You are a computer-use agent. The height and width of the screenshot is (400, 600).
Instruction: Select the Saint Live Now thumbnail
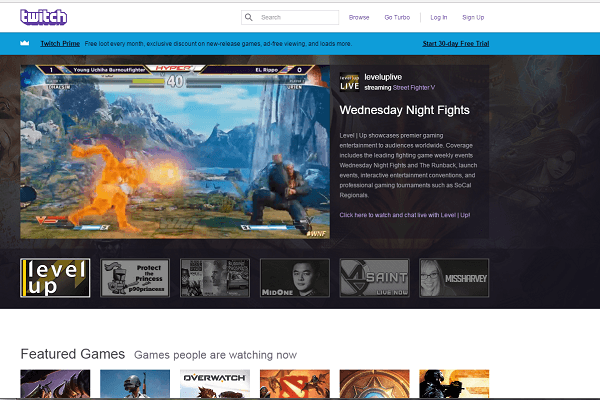pos(374,278)
